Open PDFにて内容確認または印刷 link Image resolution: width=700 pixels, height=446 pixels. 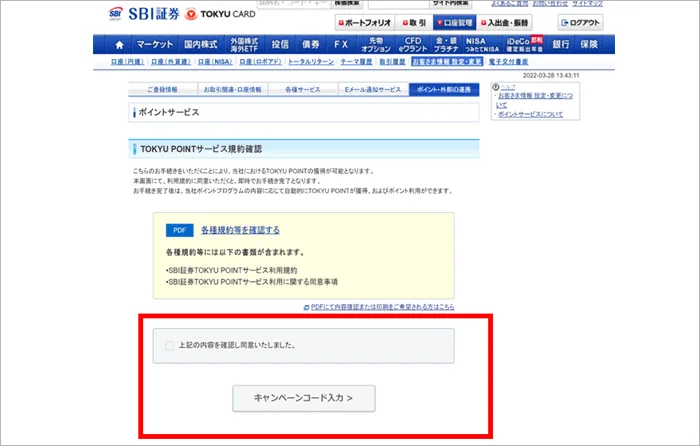(382, 307)
